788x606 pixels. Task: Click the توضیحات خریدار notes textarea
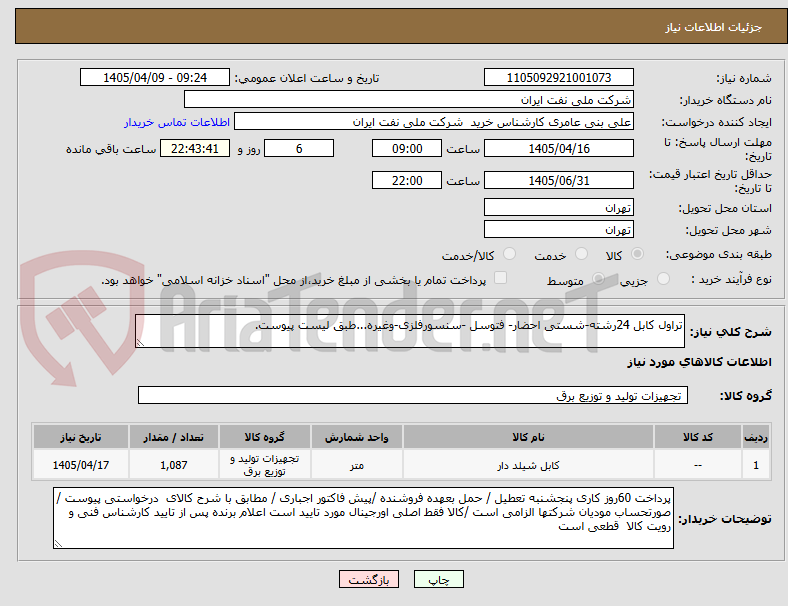[x=363, y=518]
